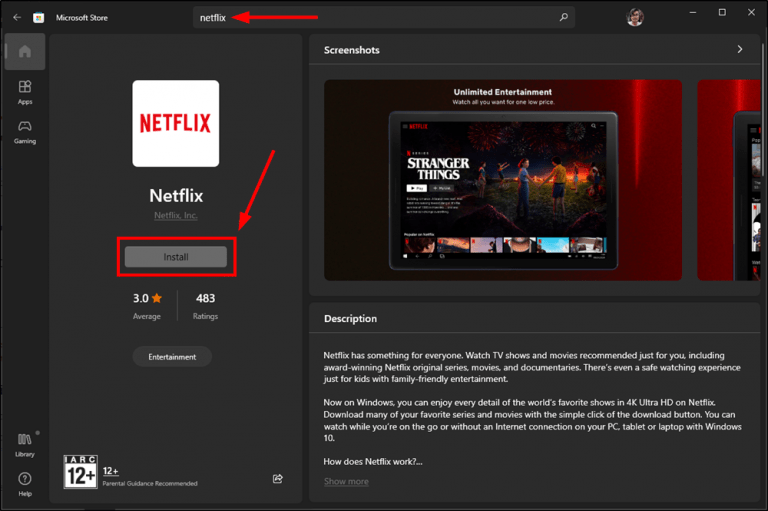Open Help from the sidebar
The width and height of the screenshot is (768, 511).
[x=25, y=484]
